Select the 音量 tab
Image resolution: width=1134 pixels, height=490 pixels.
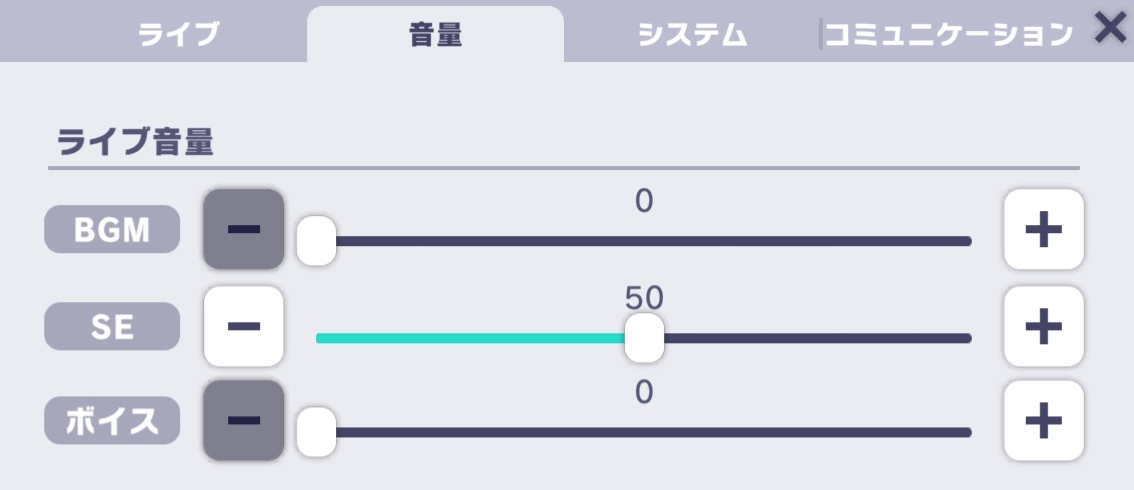tap(435, 34)
